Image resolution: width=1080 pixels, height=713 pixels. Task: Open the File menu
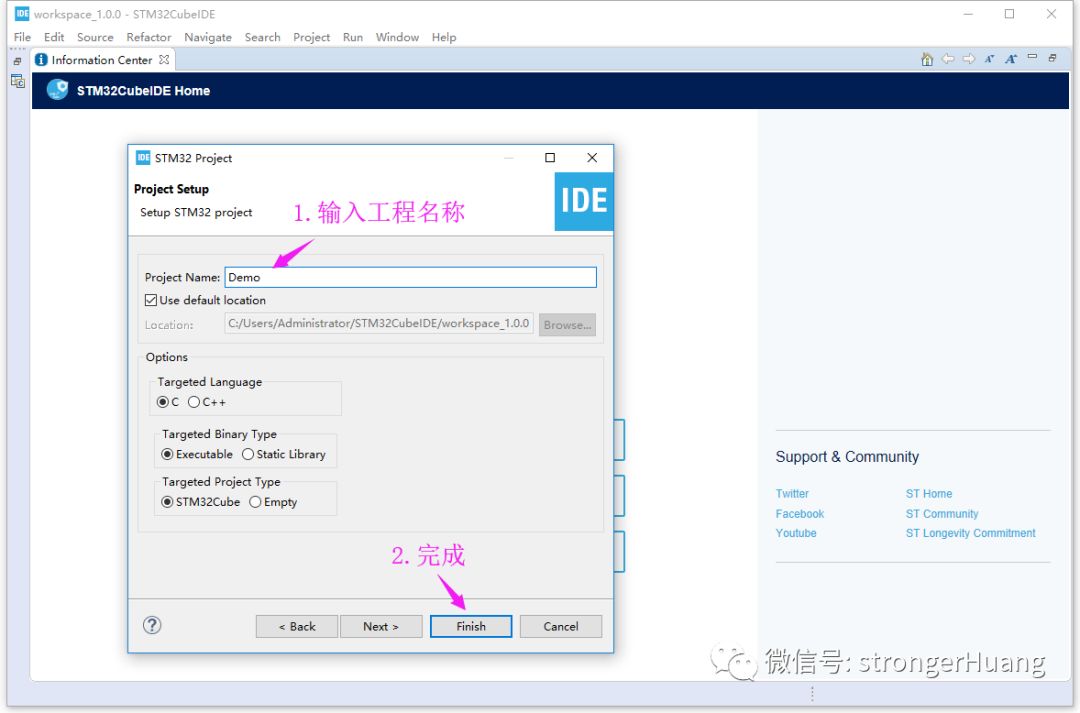point(22,37)
